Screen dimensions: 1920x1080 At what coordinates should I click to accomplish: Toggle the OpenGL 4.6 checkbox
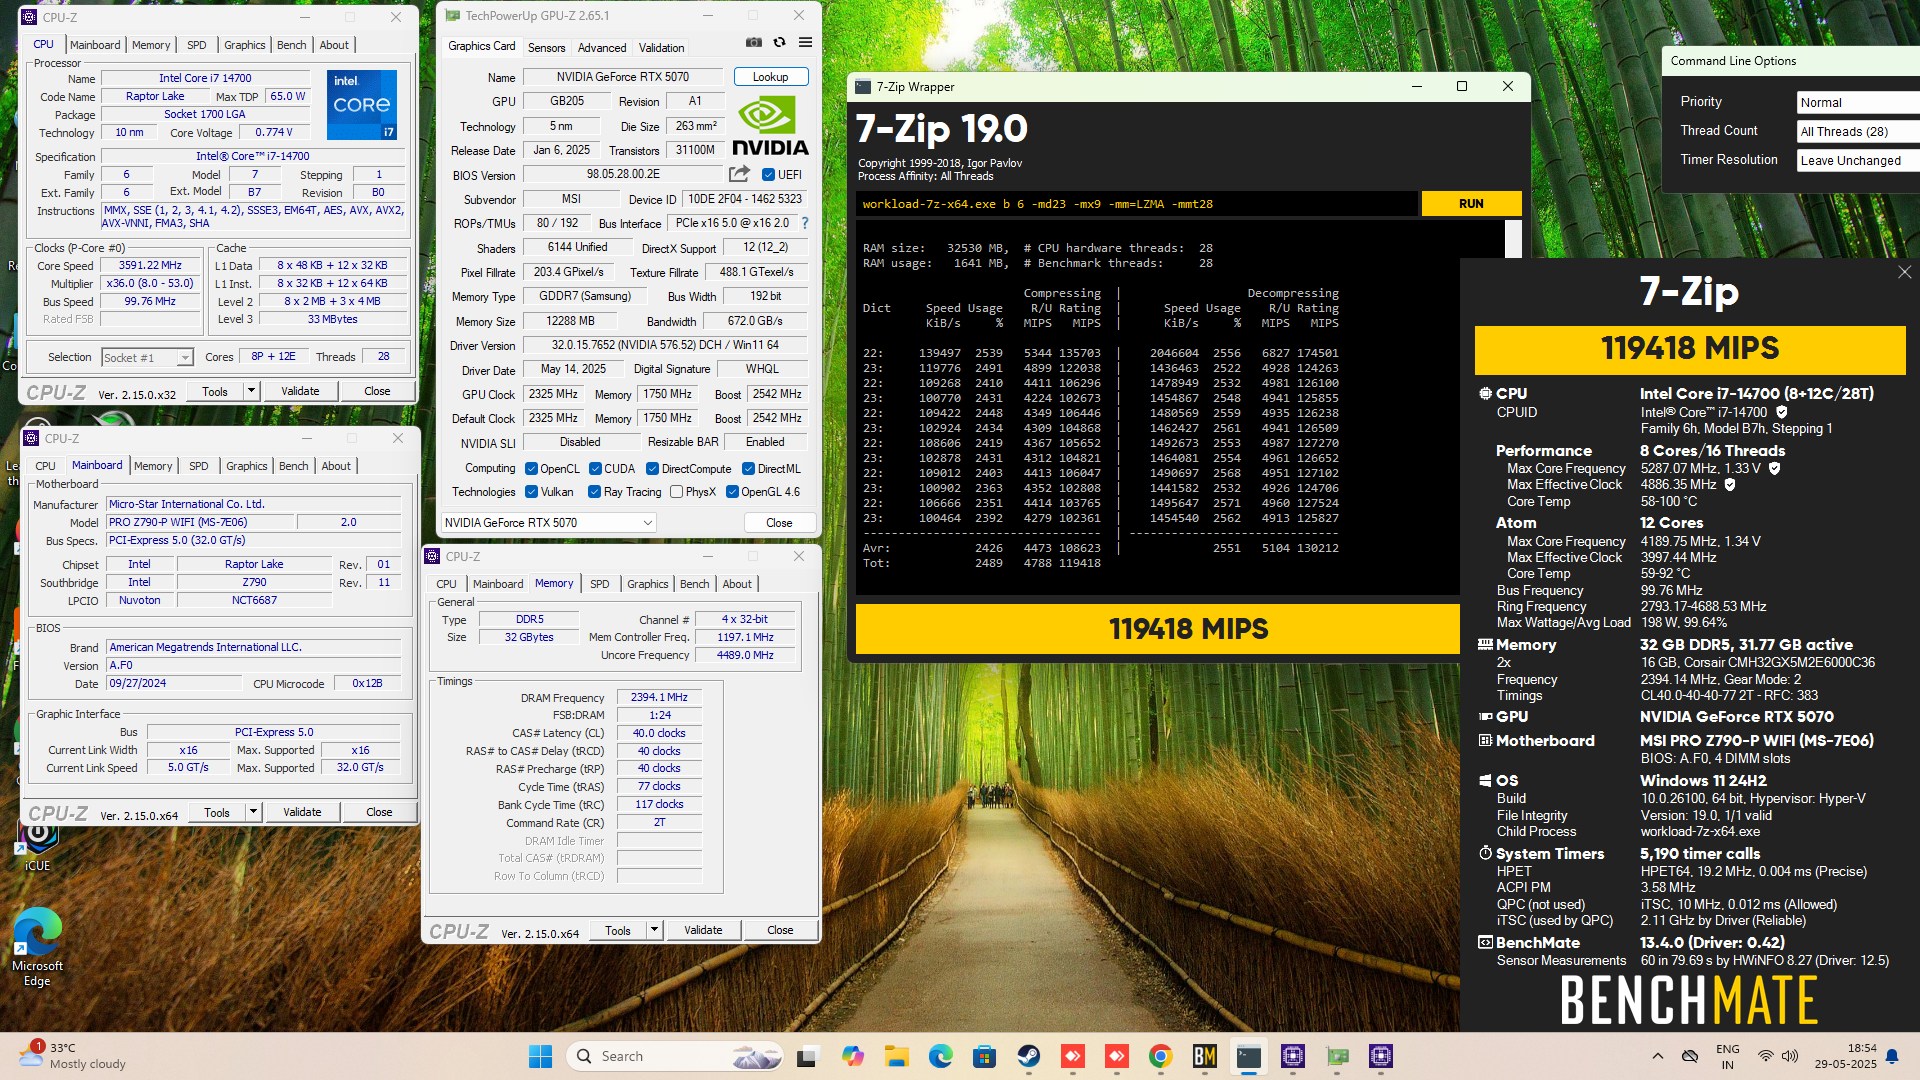tap(732, 491)
